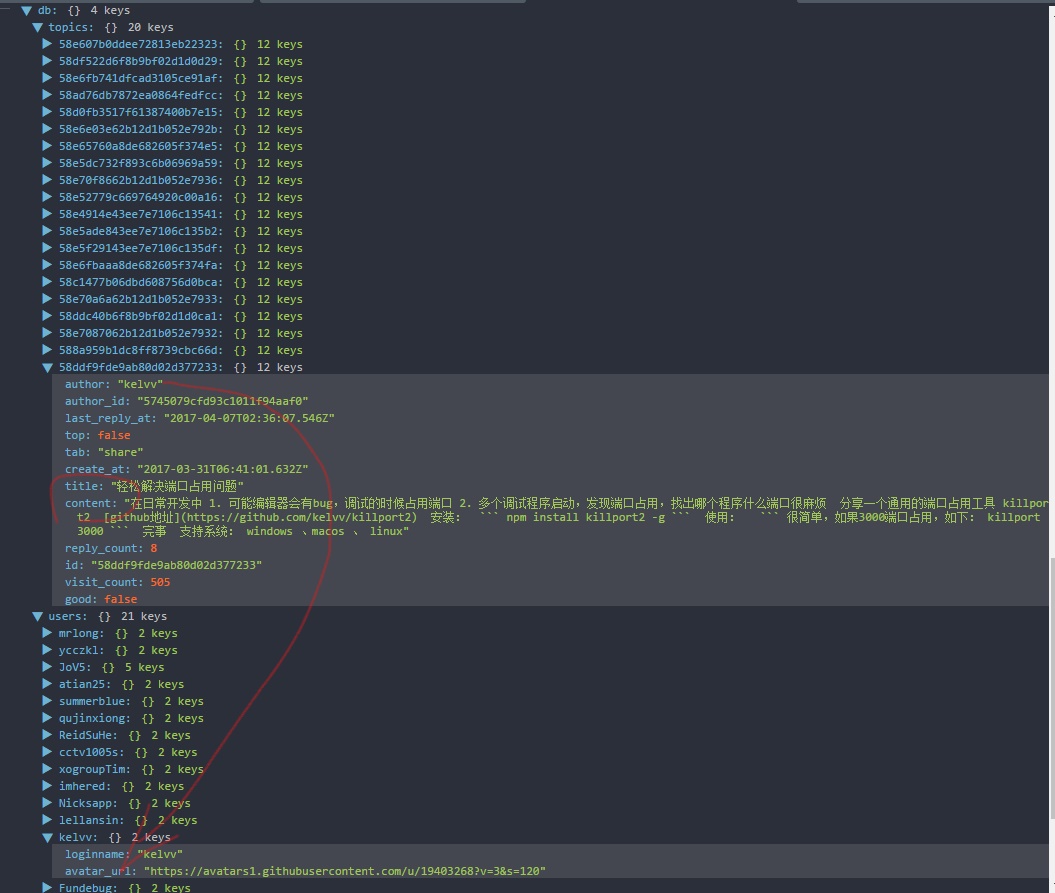Expand the lellansin user entry
The image size is (1055, 893).
47,820
